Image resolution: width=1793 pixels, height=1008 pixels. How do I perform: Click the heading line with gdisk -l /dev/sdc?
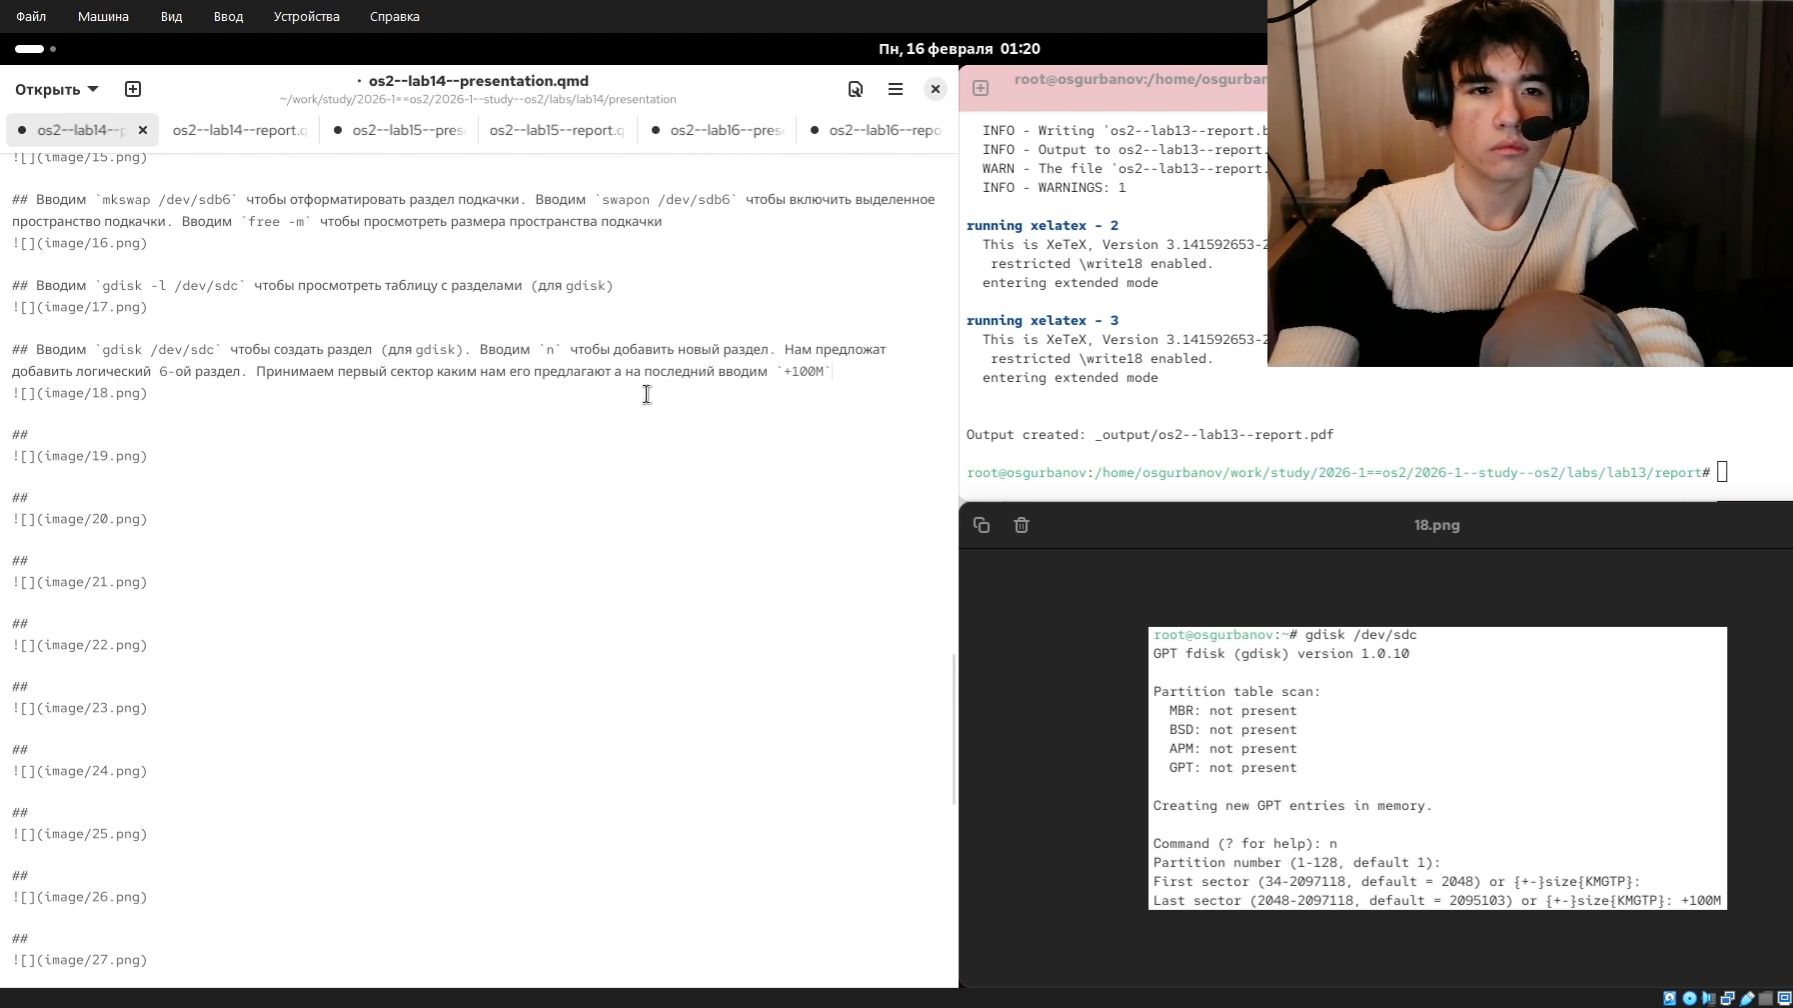(x=312, y=286)
